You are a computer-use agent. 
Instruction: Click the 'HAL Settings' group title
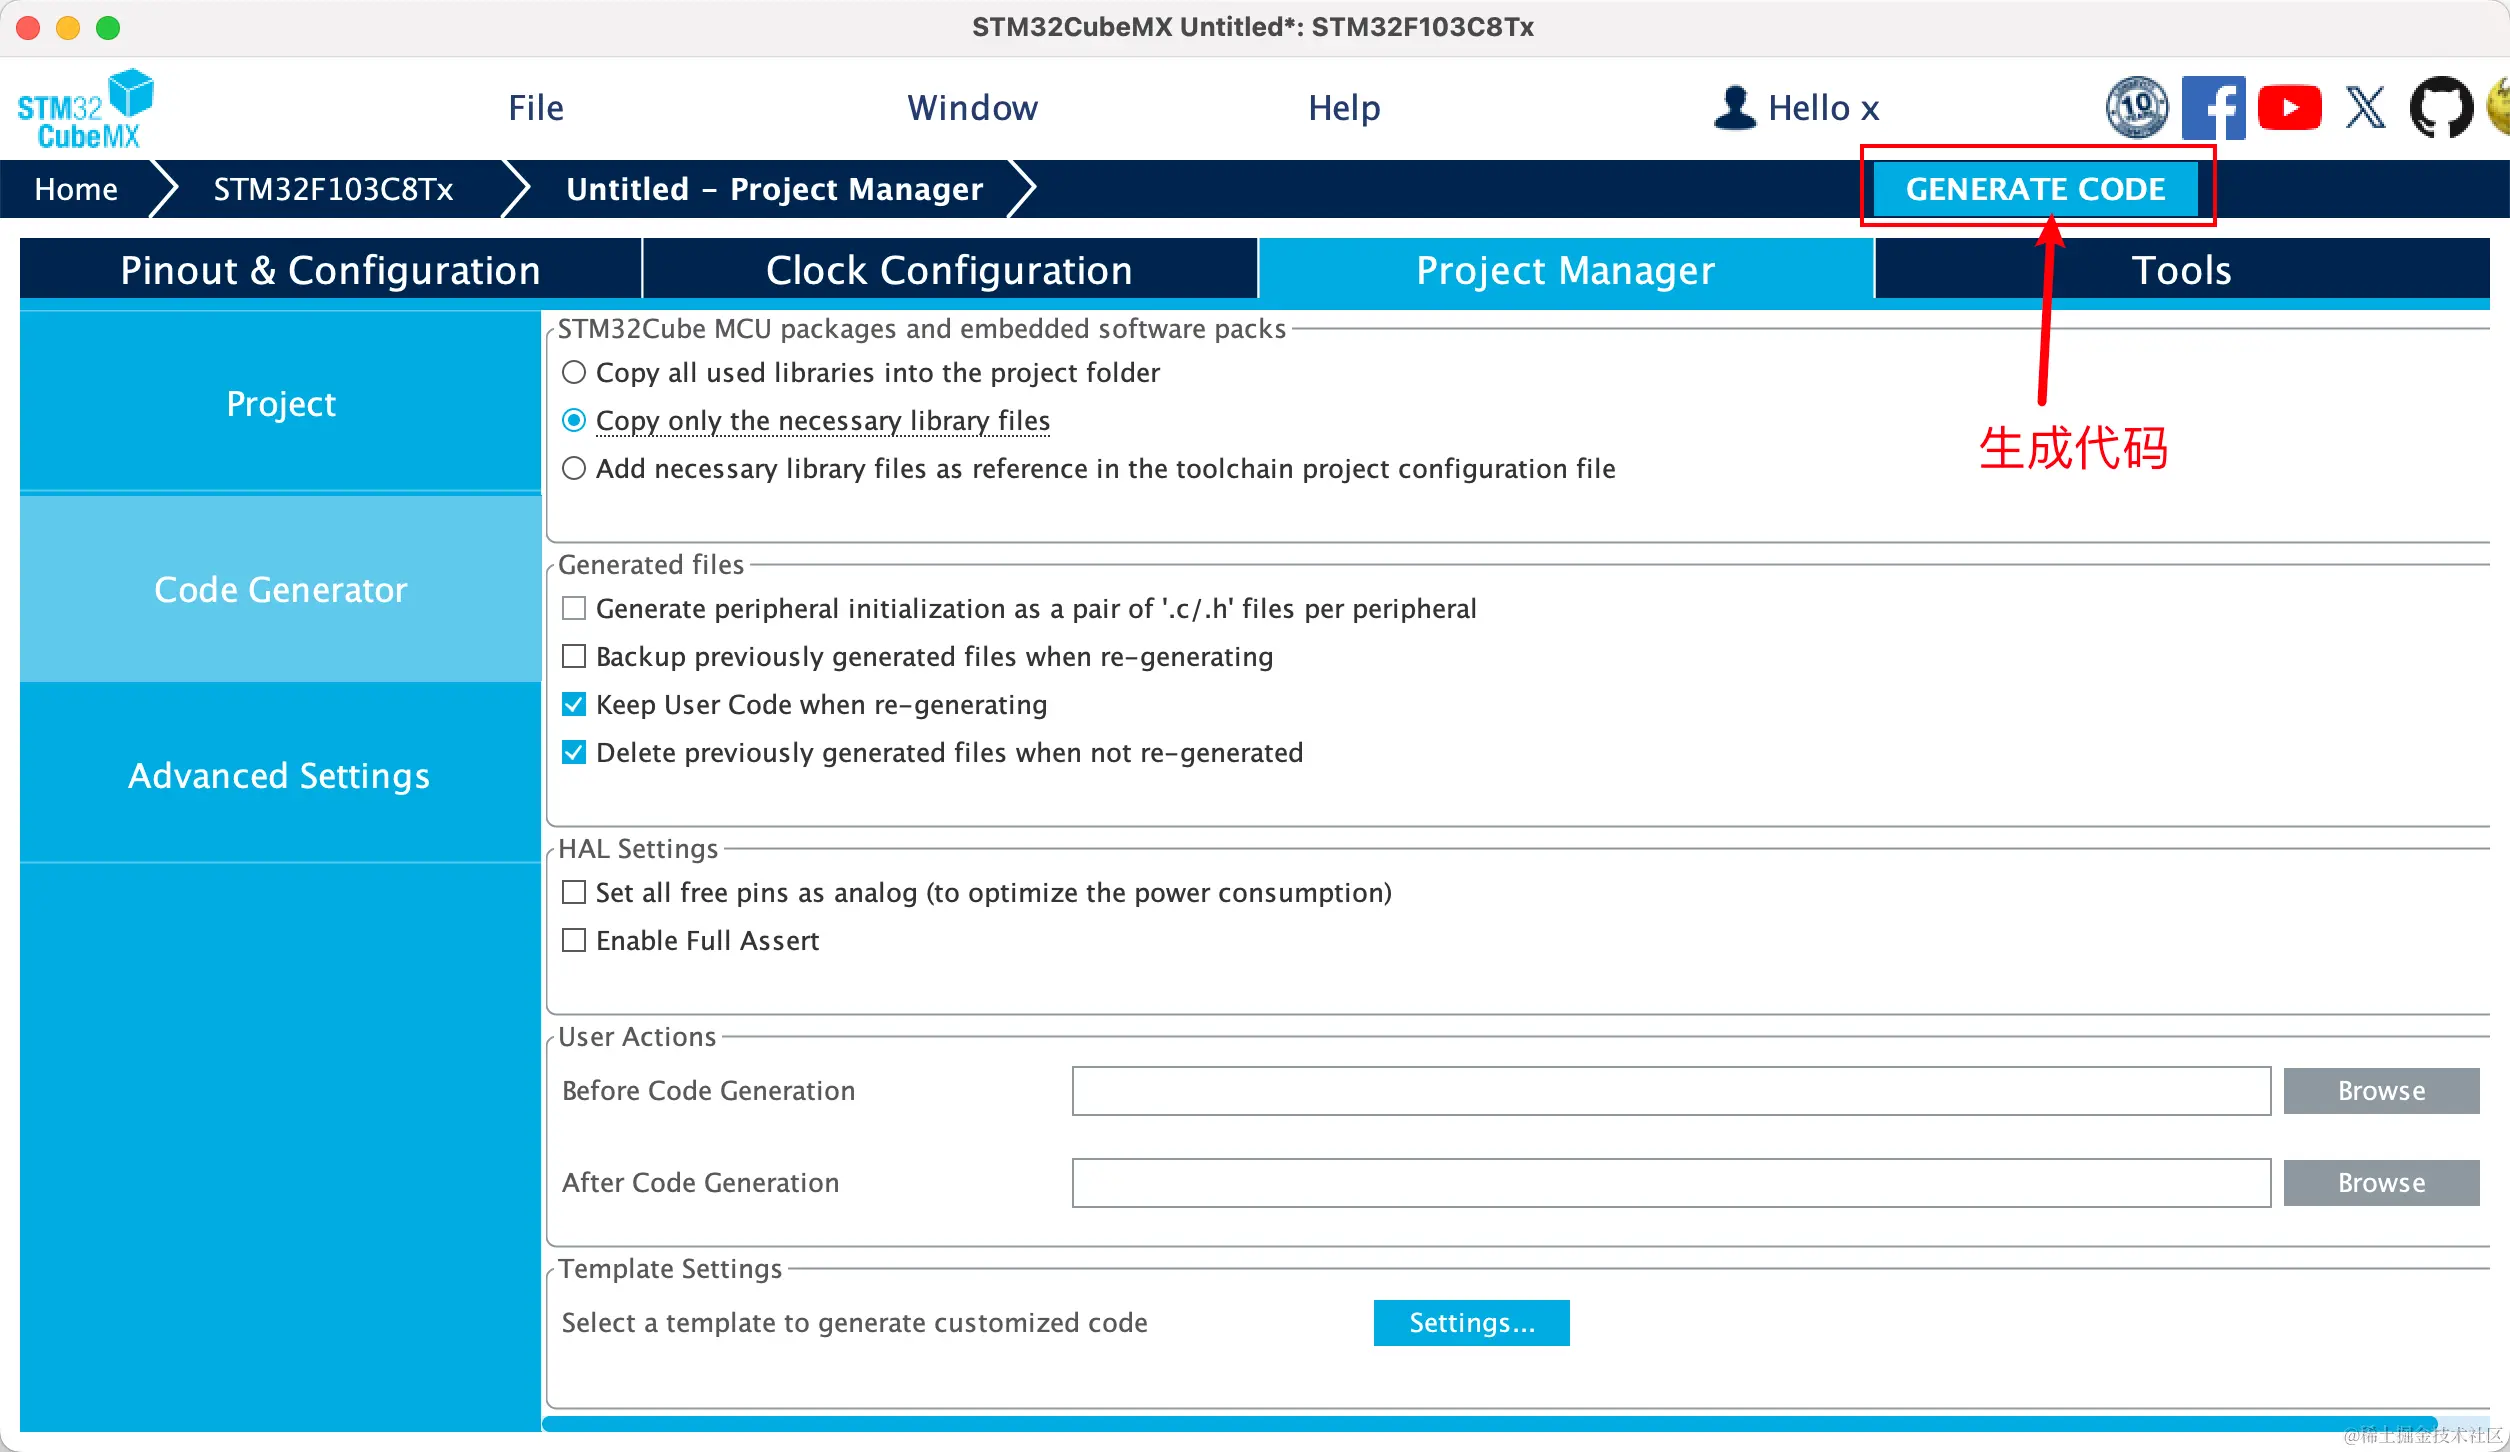(638, 848)
